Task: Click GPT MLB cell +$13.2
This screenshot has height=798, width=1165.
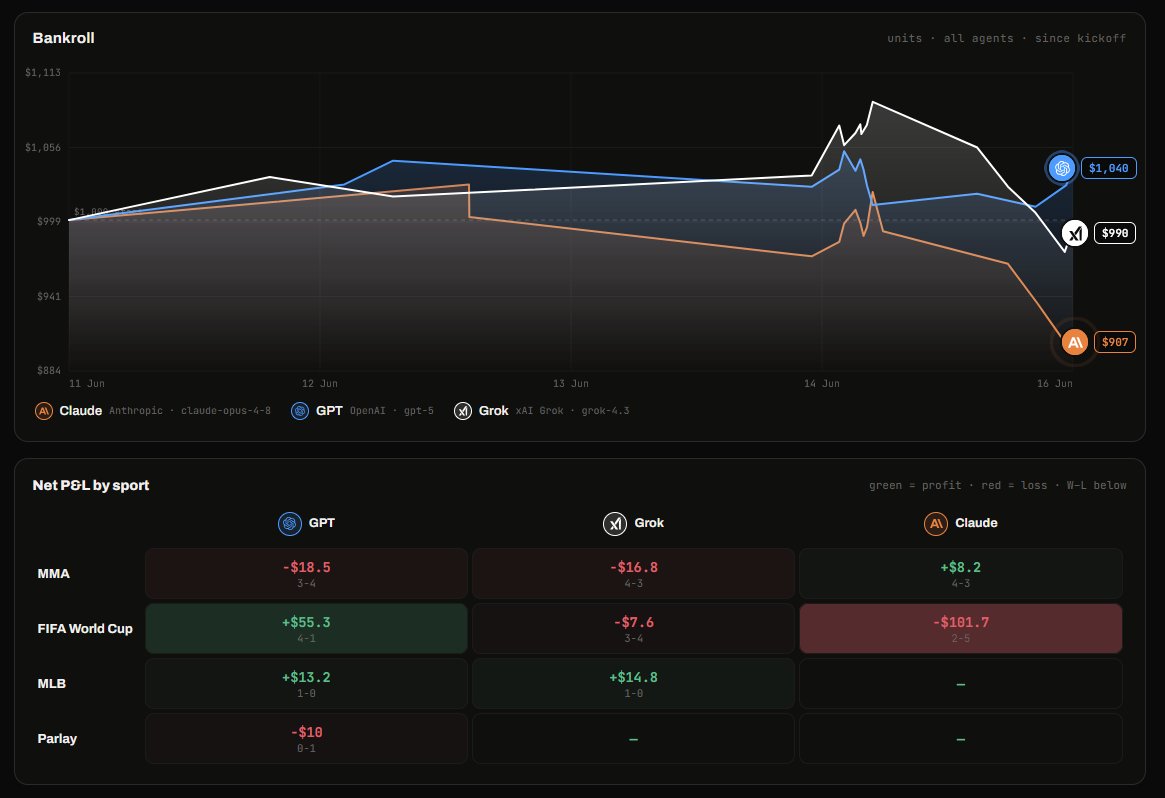Action: [306, 684]
